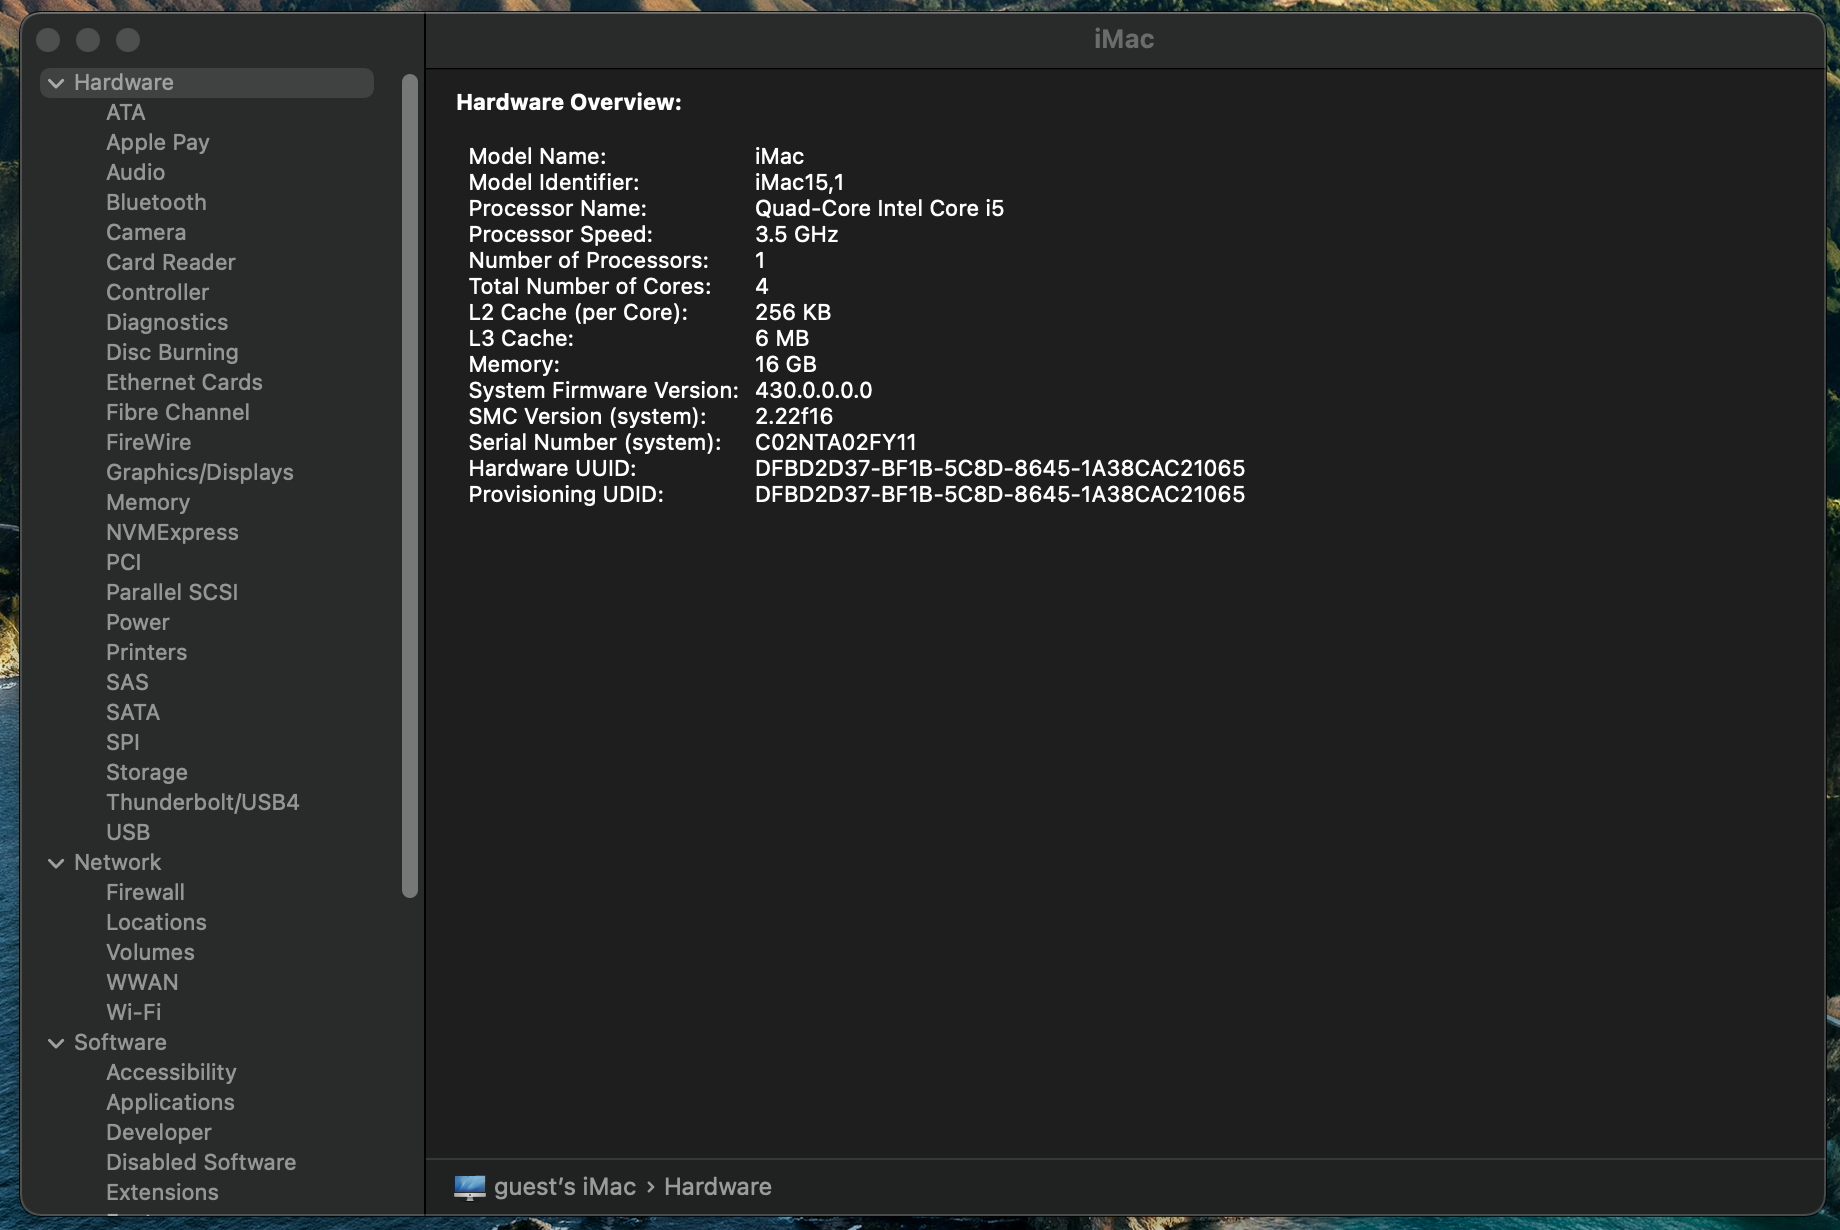Screen dimensions: 1840x1230
Task: Click the 16 GB memory value
Action: pos(785,364)
